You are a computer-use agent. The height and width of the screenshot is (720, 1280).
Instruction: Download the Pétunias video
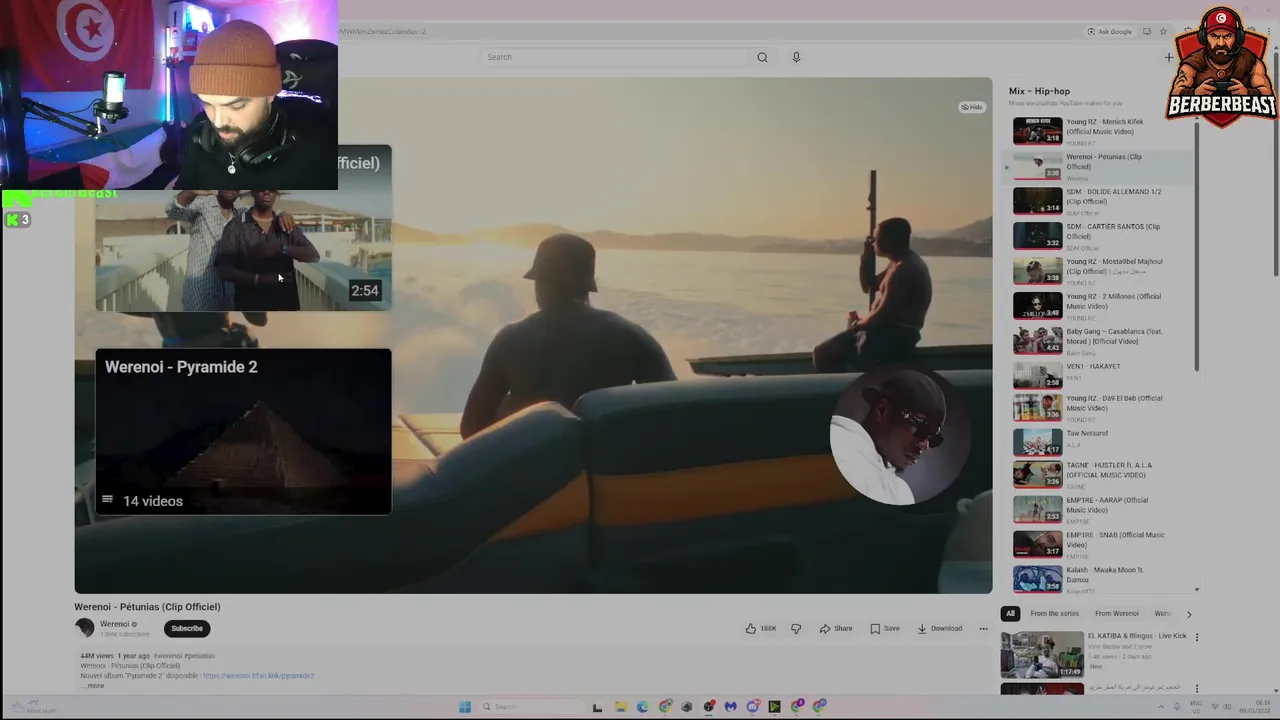pyautogui.click(x=940, y=629)
